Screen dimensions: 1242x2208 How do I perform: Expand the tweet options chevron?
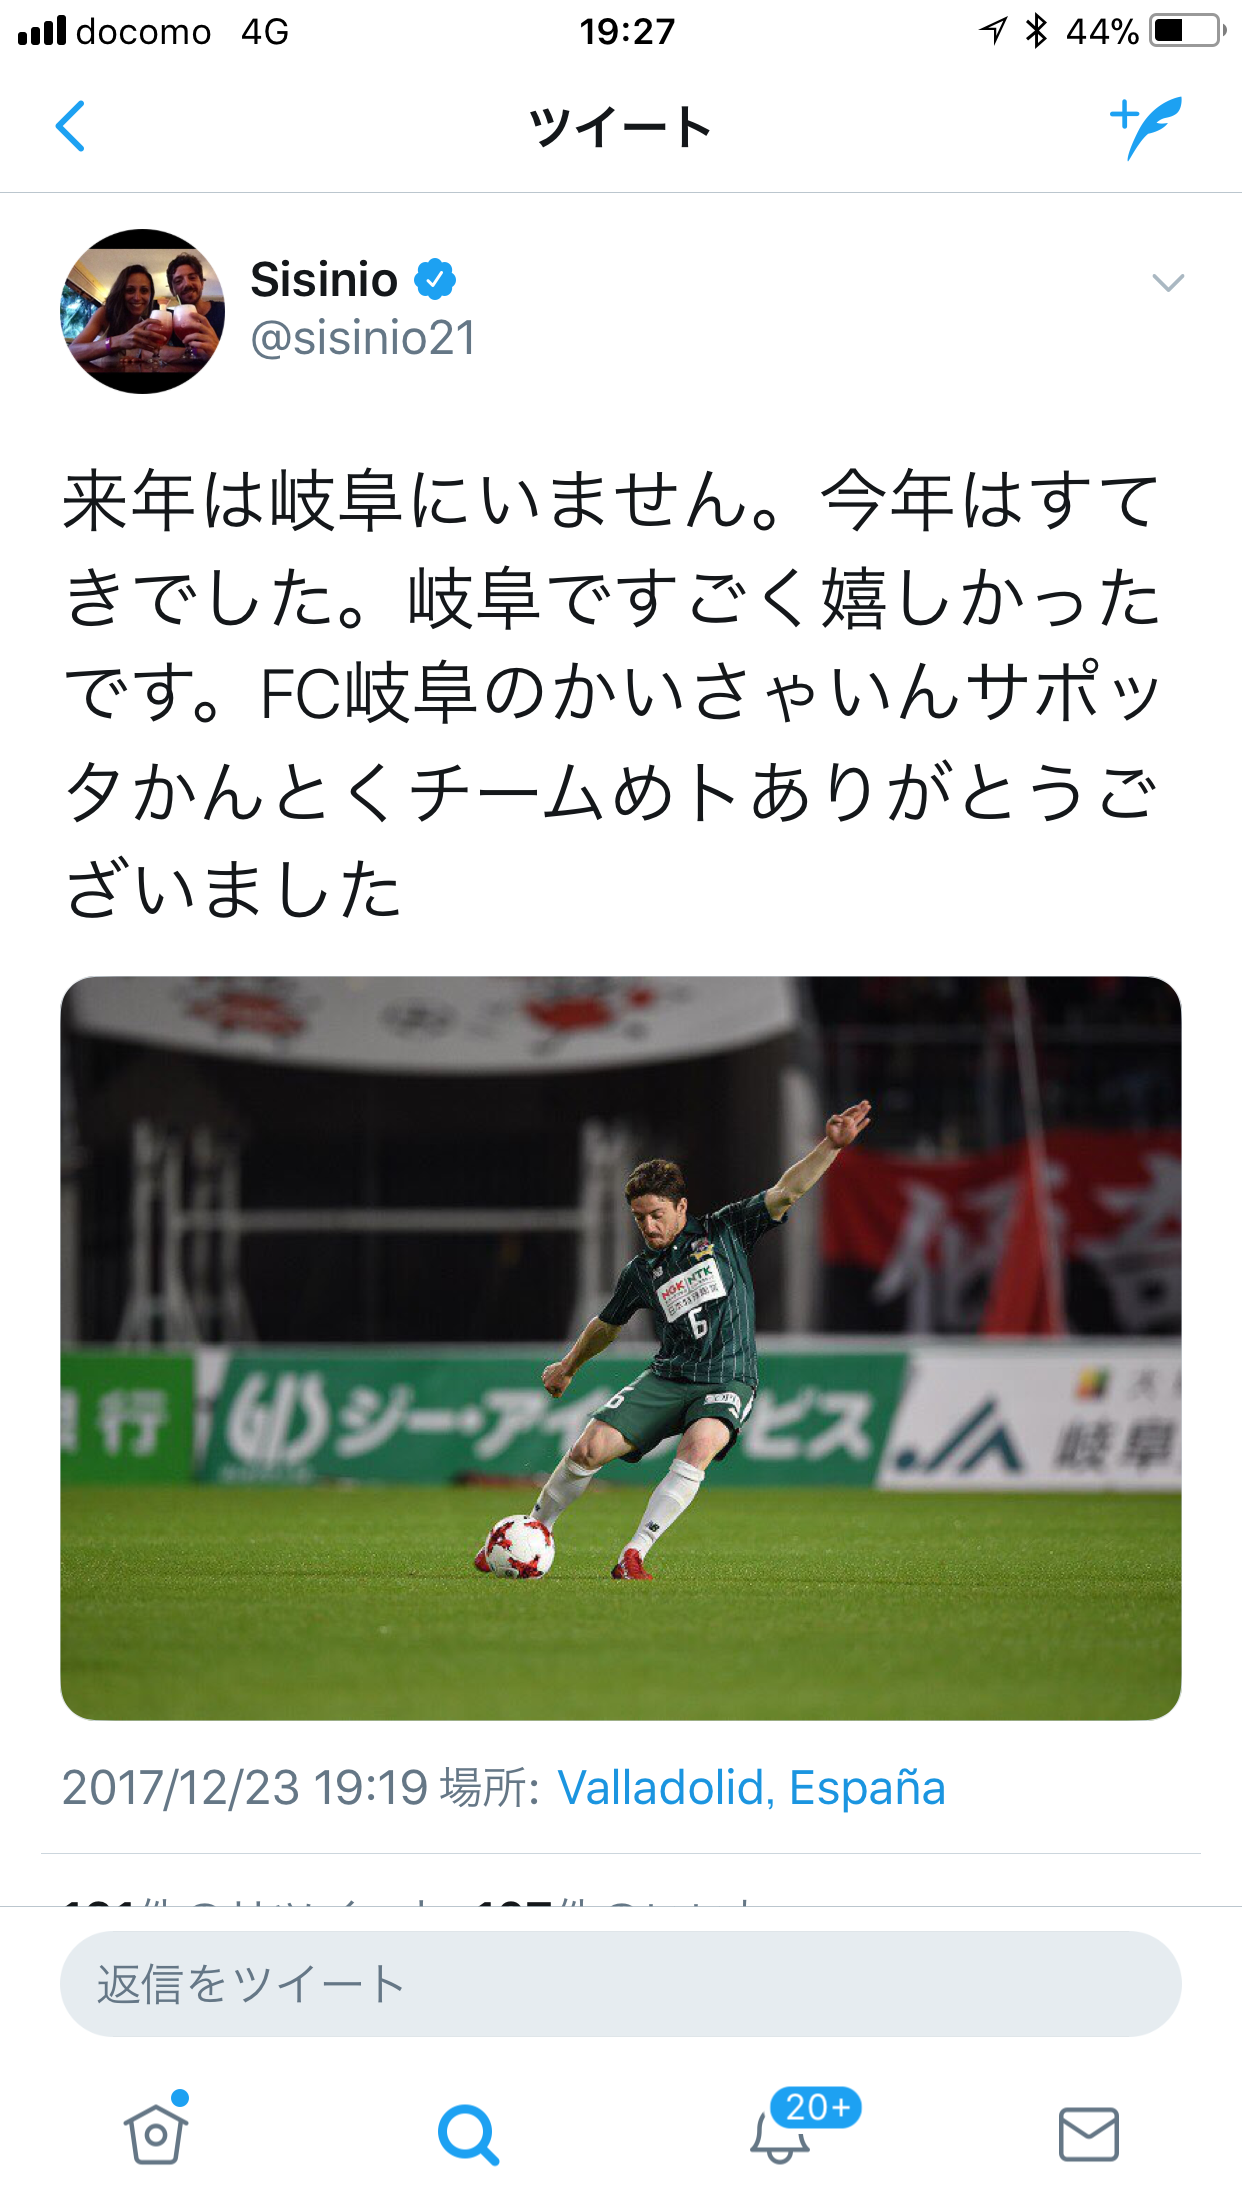point(1168,283)
